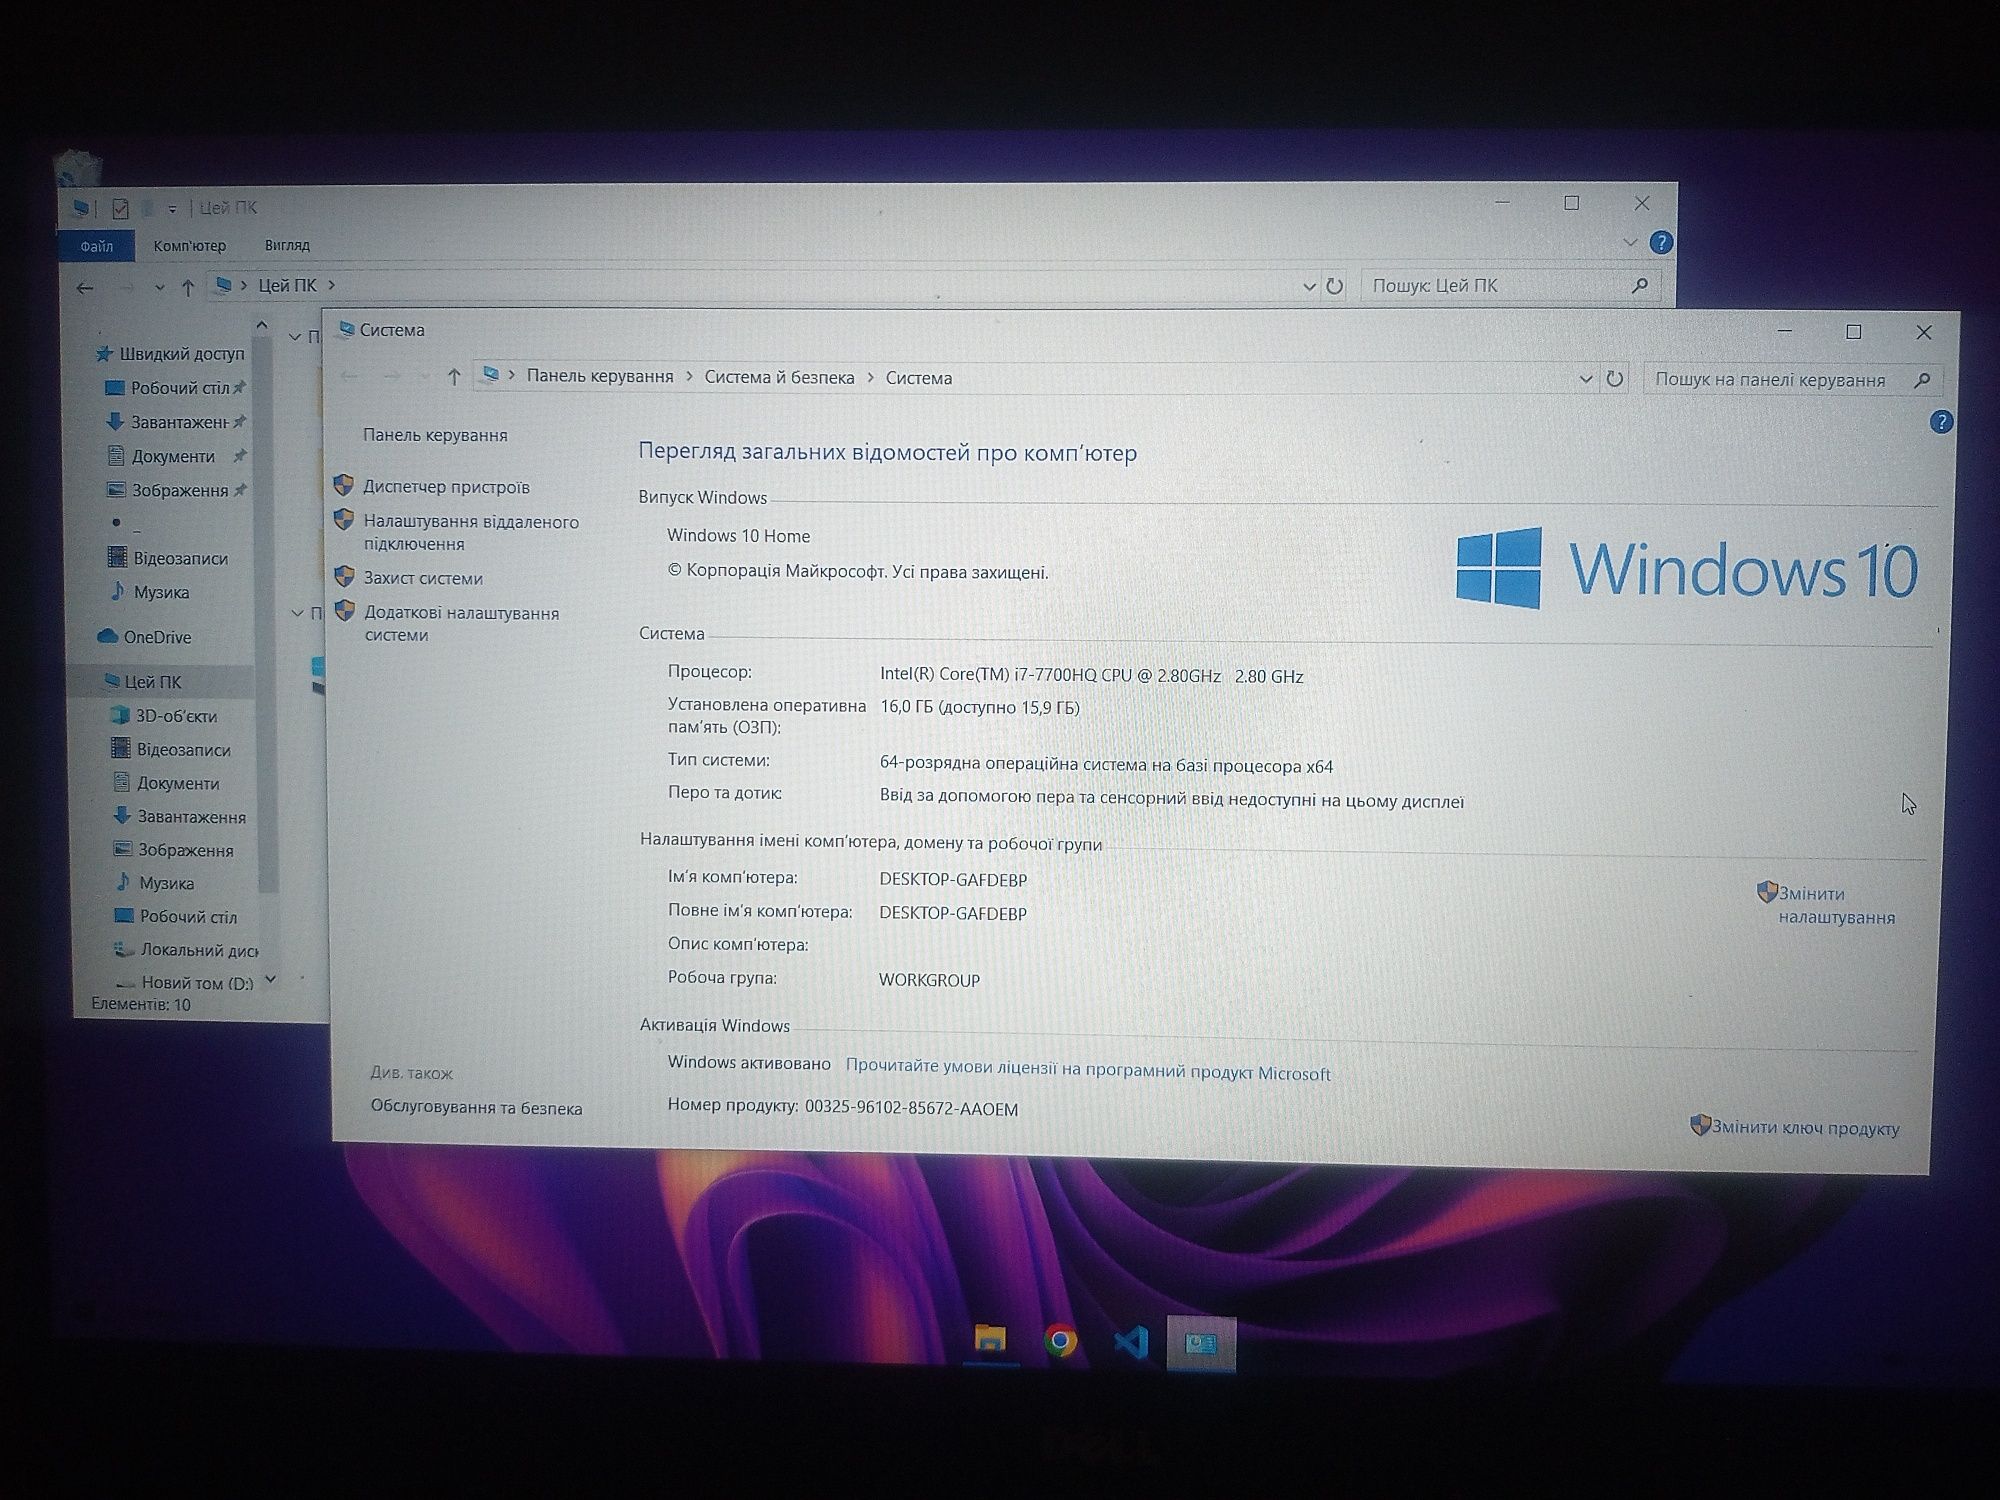The image size is (2000, 1500).
Task: Click help icon in Система window
Action: (x=1940, y=422)
